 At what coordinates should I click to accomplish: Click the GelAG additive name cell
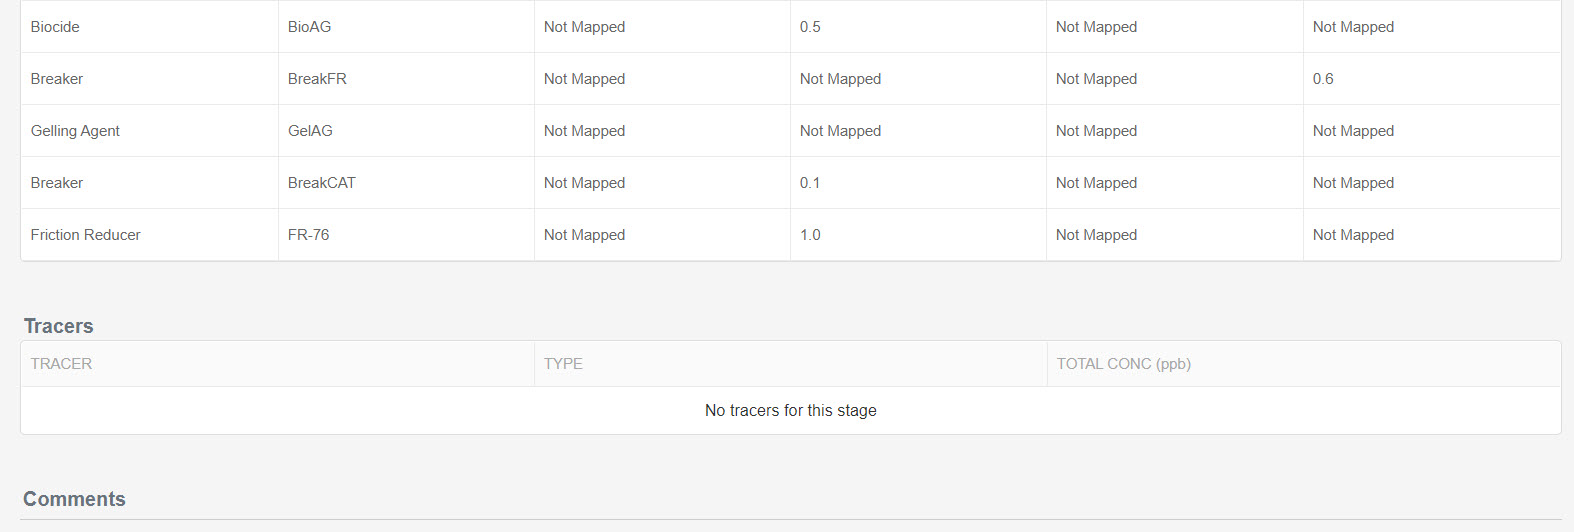pyautogui.click(x=310, y=131)
